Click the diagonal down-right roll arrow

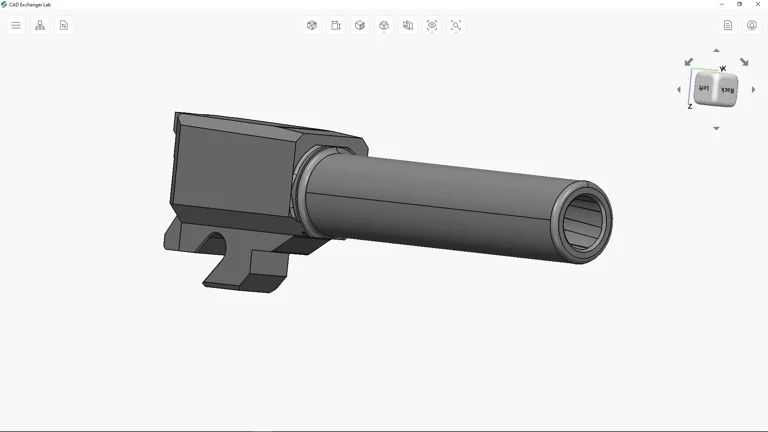click(x=744, y=62)
